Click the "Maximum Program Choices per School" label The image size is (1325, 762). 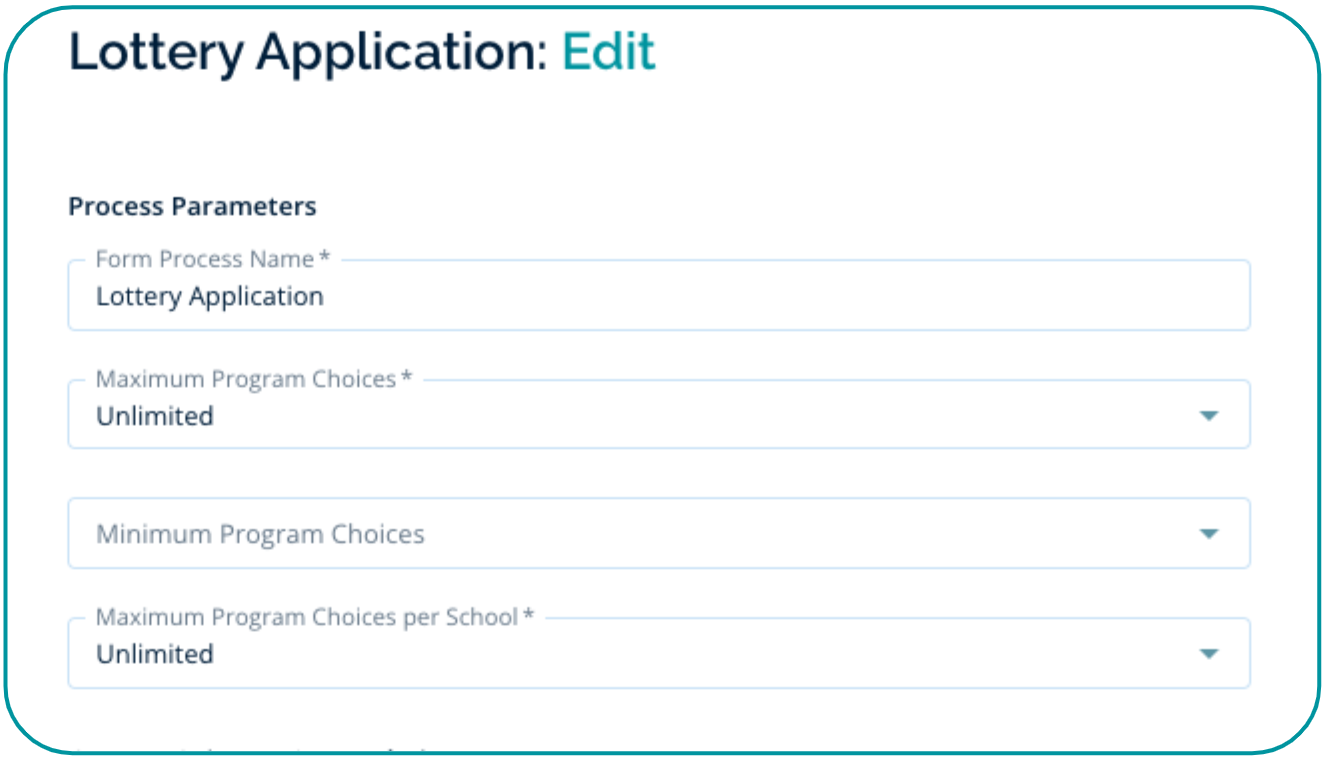click(x=306, y=617)
